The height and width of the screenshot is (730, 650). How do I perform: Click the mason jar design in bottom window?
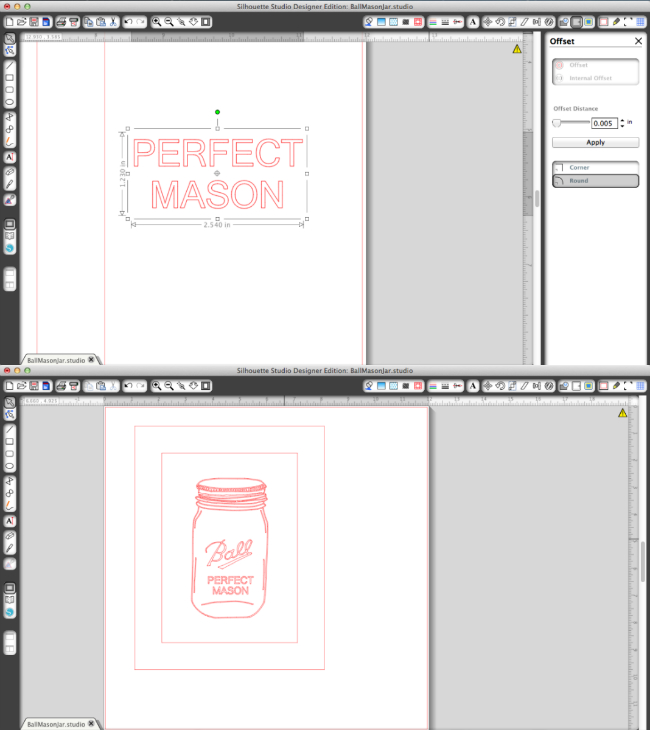230,548
